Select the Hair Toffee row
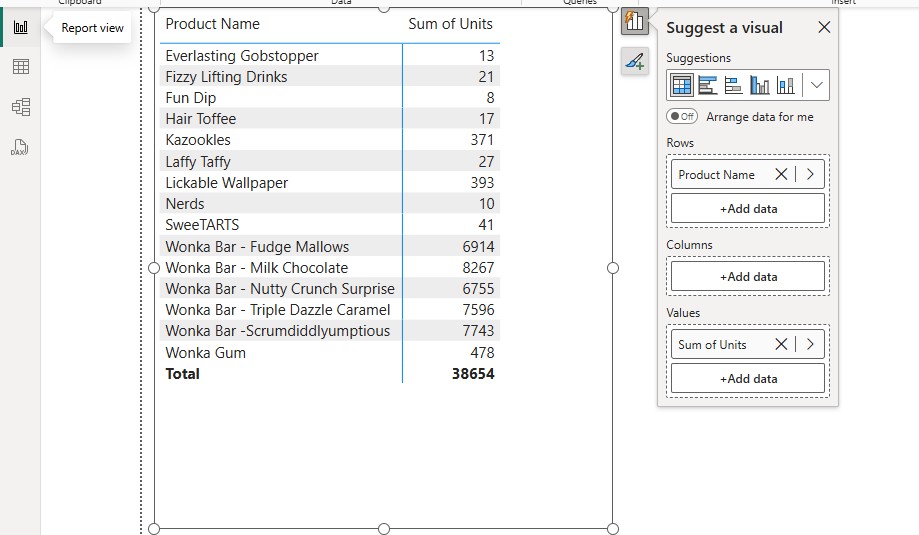The image size is (919, 535). click(x=330, y=119)
